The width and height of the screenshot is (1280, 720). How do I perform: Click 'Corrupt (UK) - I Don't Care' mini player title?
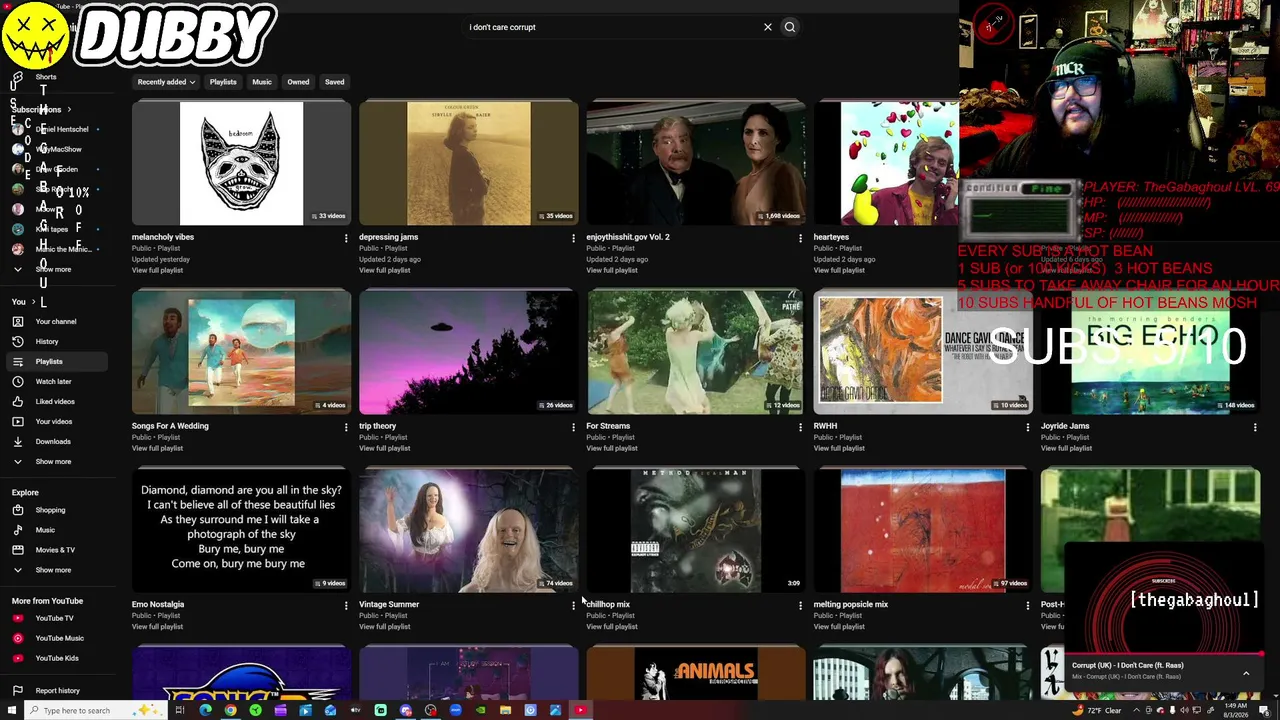(1128, 665)
